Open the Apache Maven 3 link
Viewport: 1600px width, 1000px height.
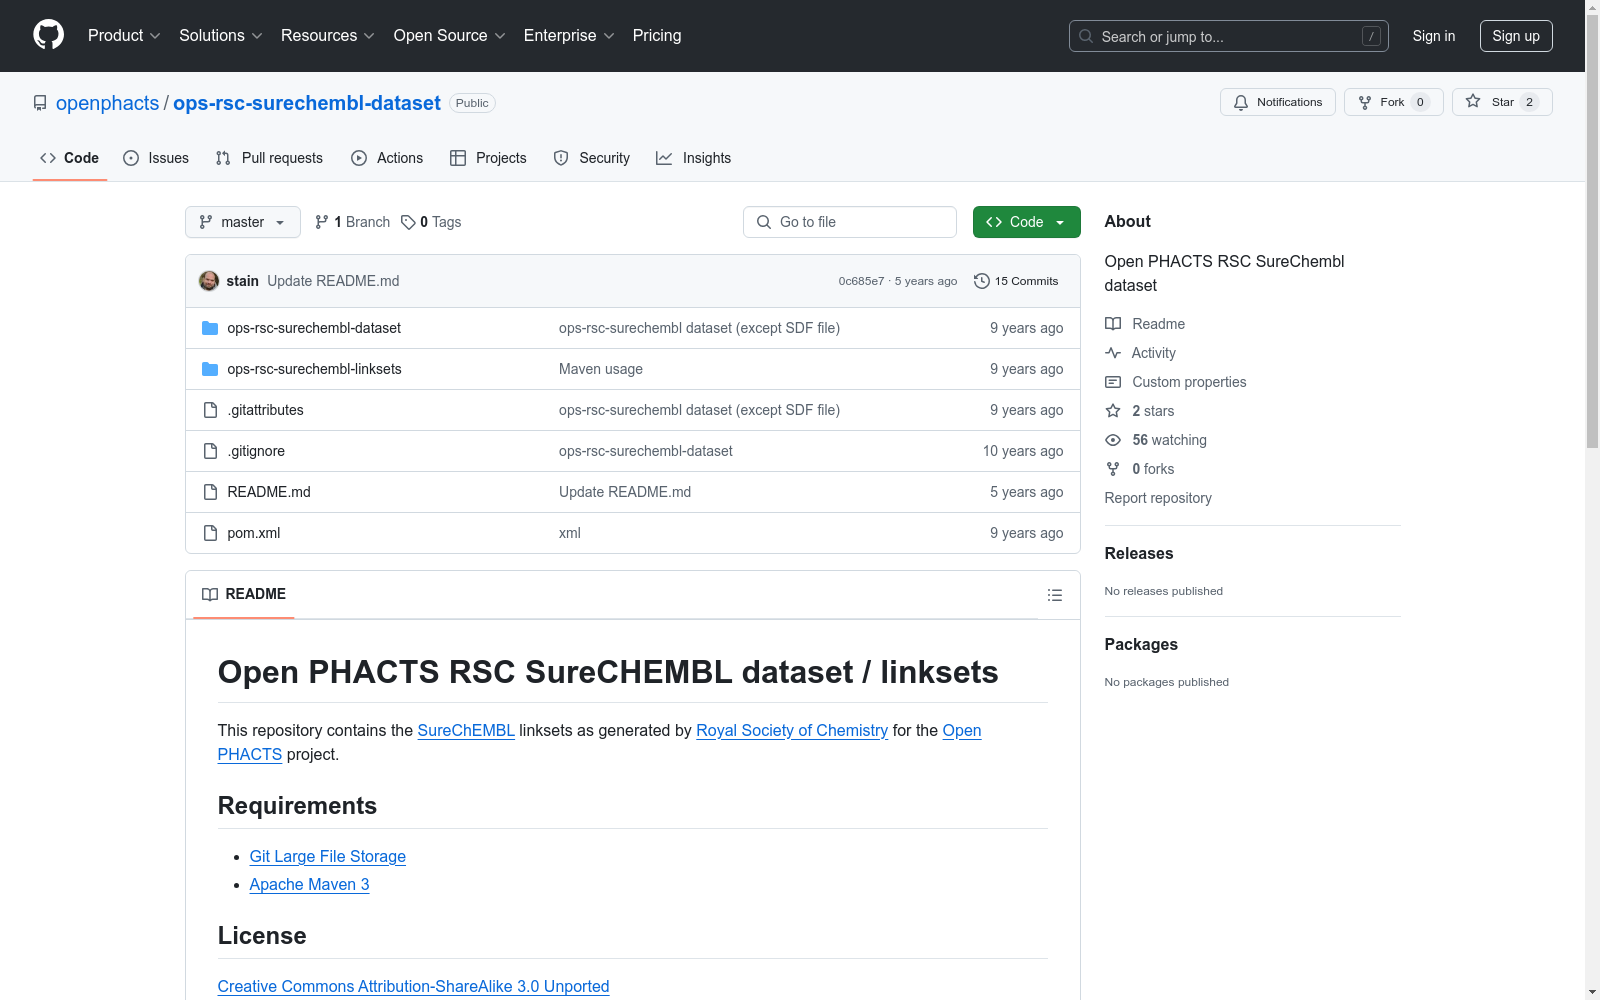[310, 884]
